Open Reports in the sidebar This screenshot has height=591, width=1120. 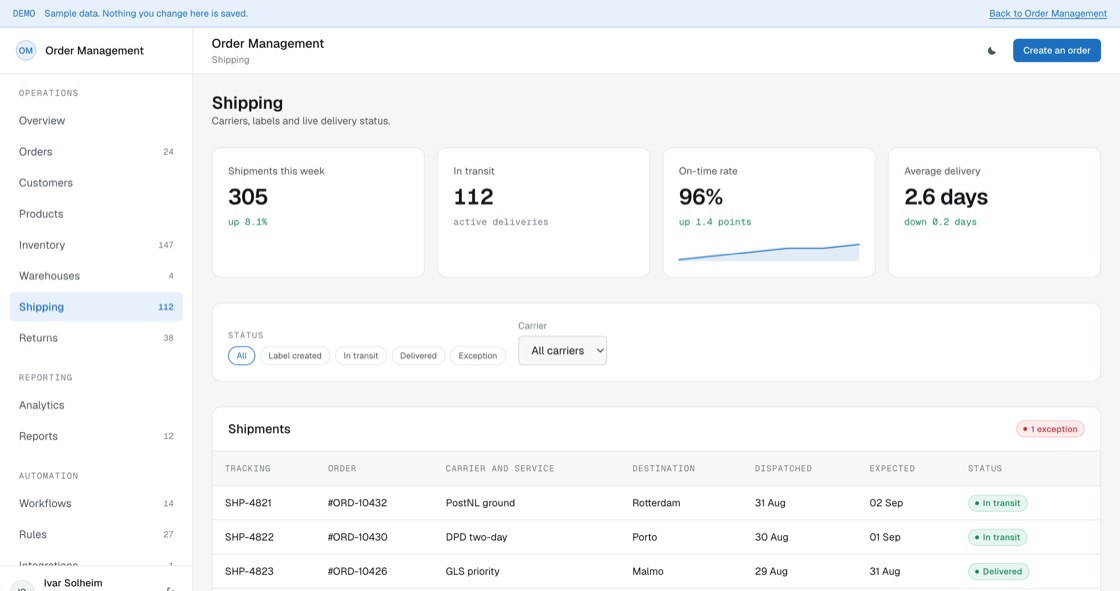coord(96,436)
